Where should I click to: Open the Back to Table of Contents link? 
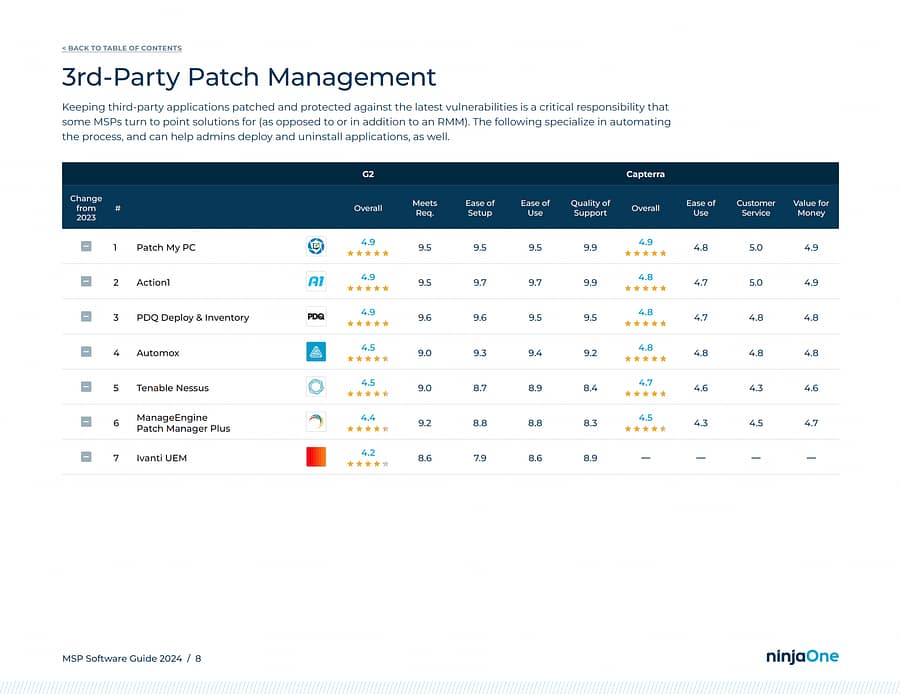121,47
